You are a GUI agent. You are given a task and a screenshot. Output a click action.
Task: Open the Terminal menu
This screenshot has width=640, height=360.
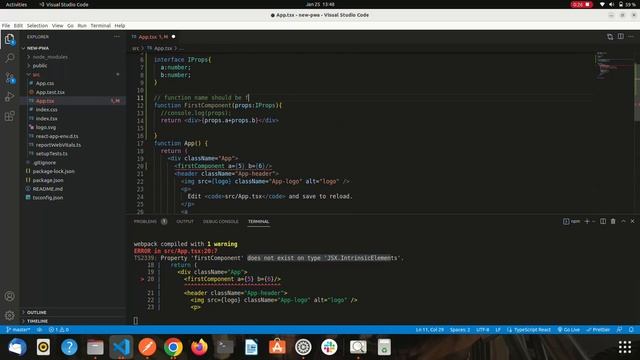(100, 25)
